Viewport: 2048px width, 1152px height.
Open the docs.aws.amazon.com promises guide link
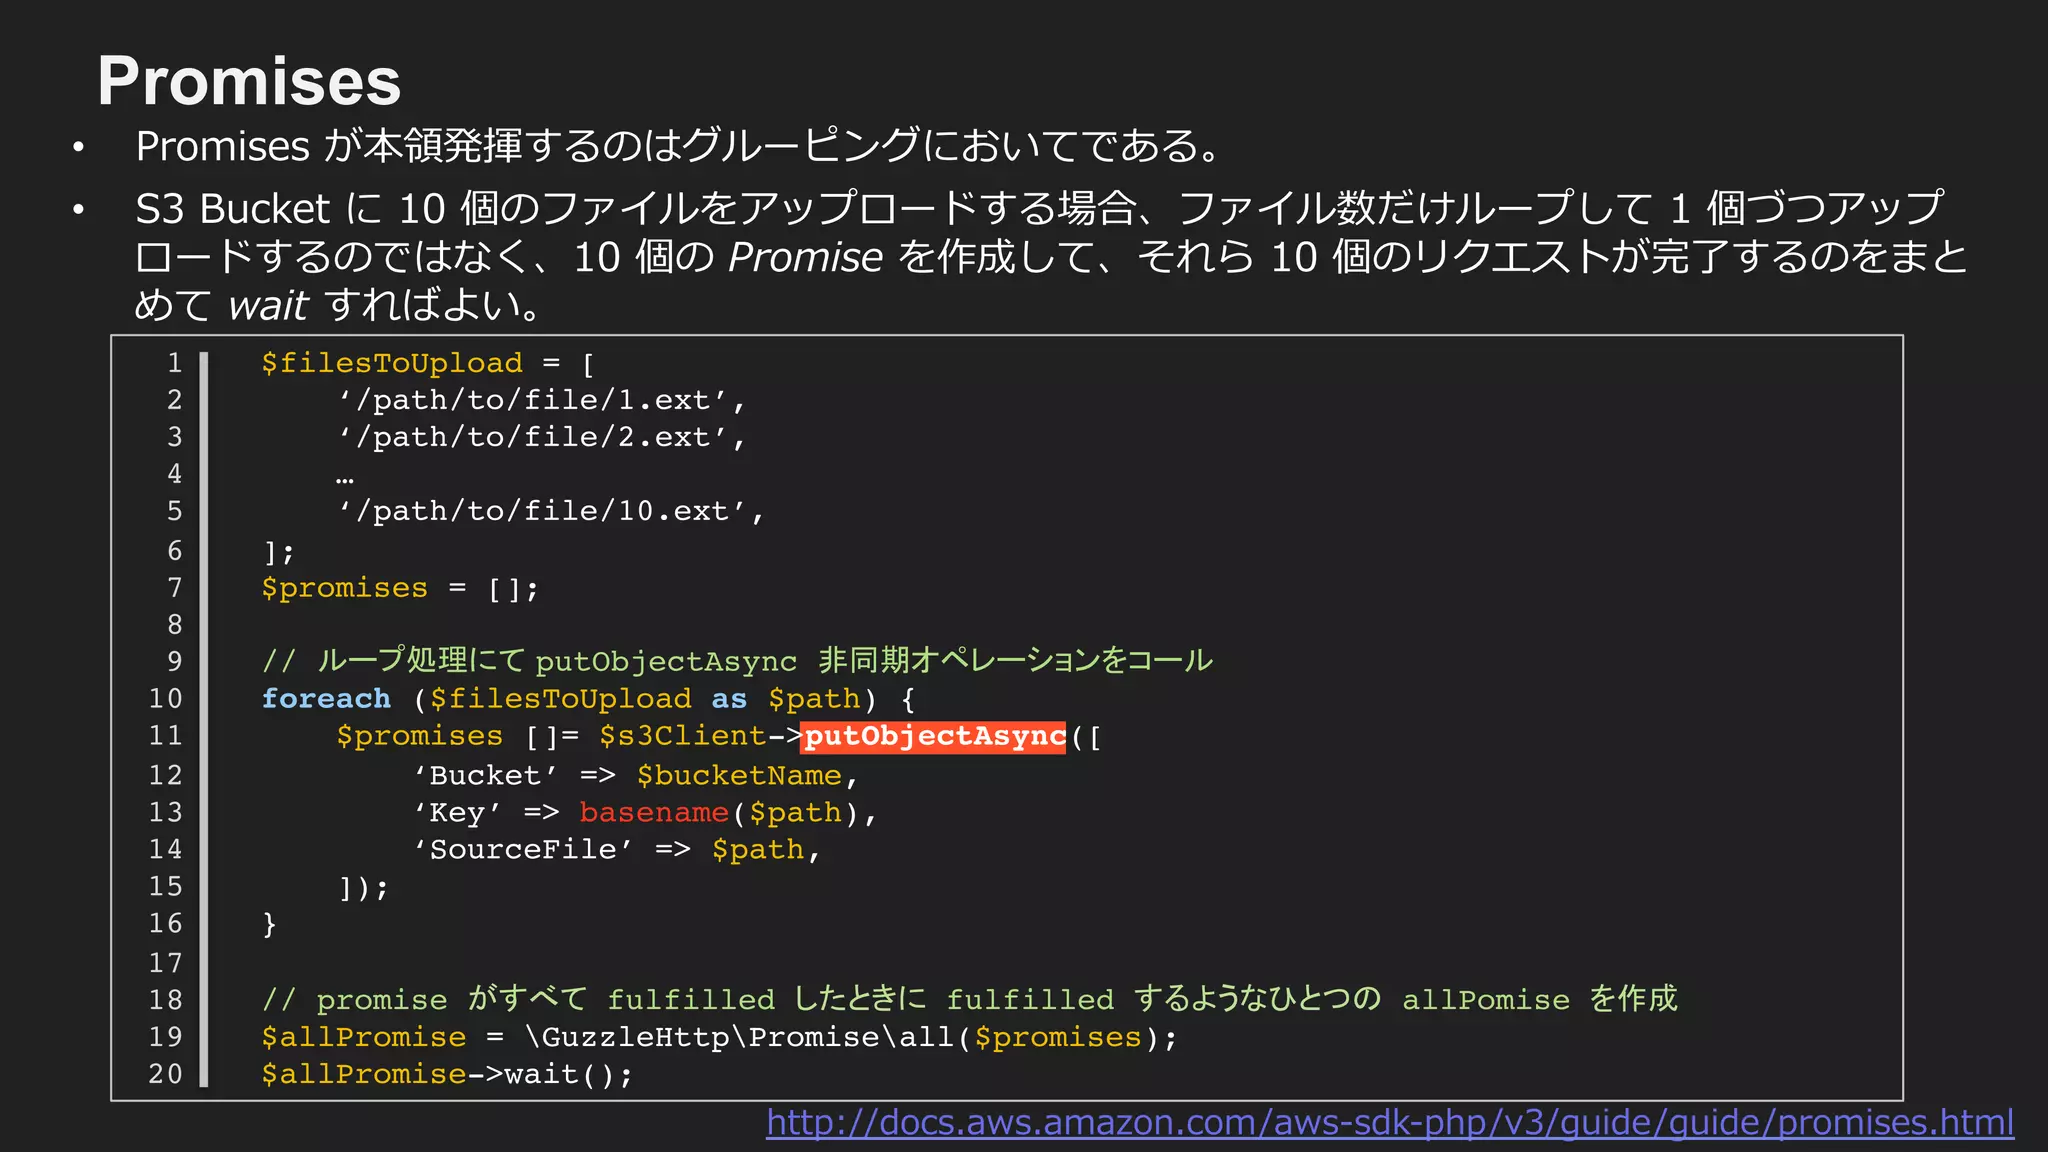pos(1390,1122)
